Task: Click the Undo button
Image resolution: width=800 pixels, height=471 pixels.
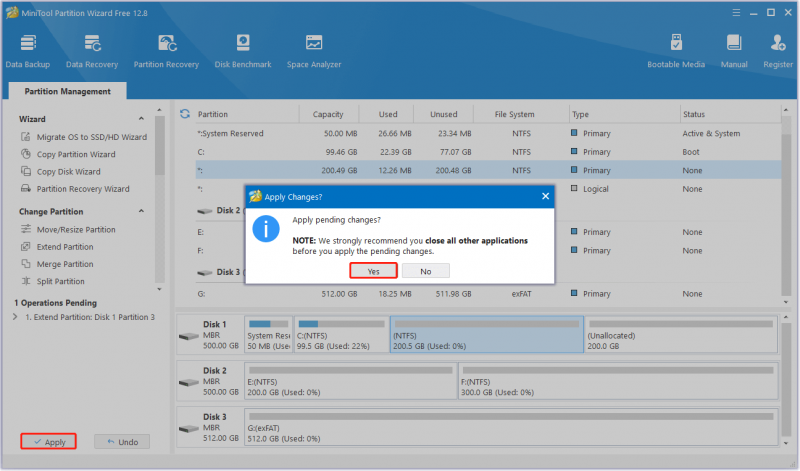Action: 122,442
